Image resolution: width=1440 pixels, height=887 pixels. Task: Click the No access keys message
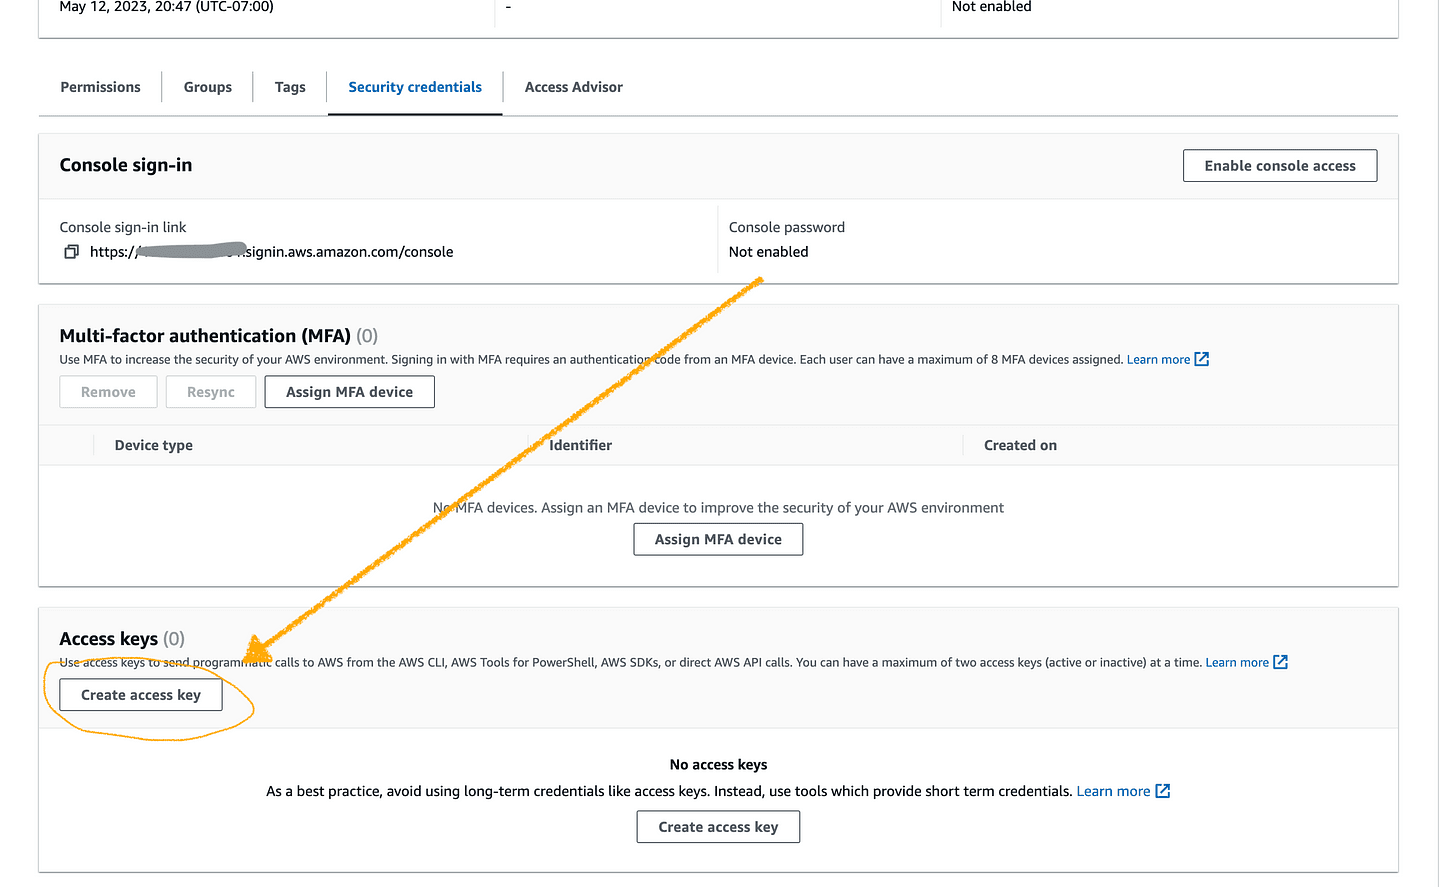tap(719, 764)
